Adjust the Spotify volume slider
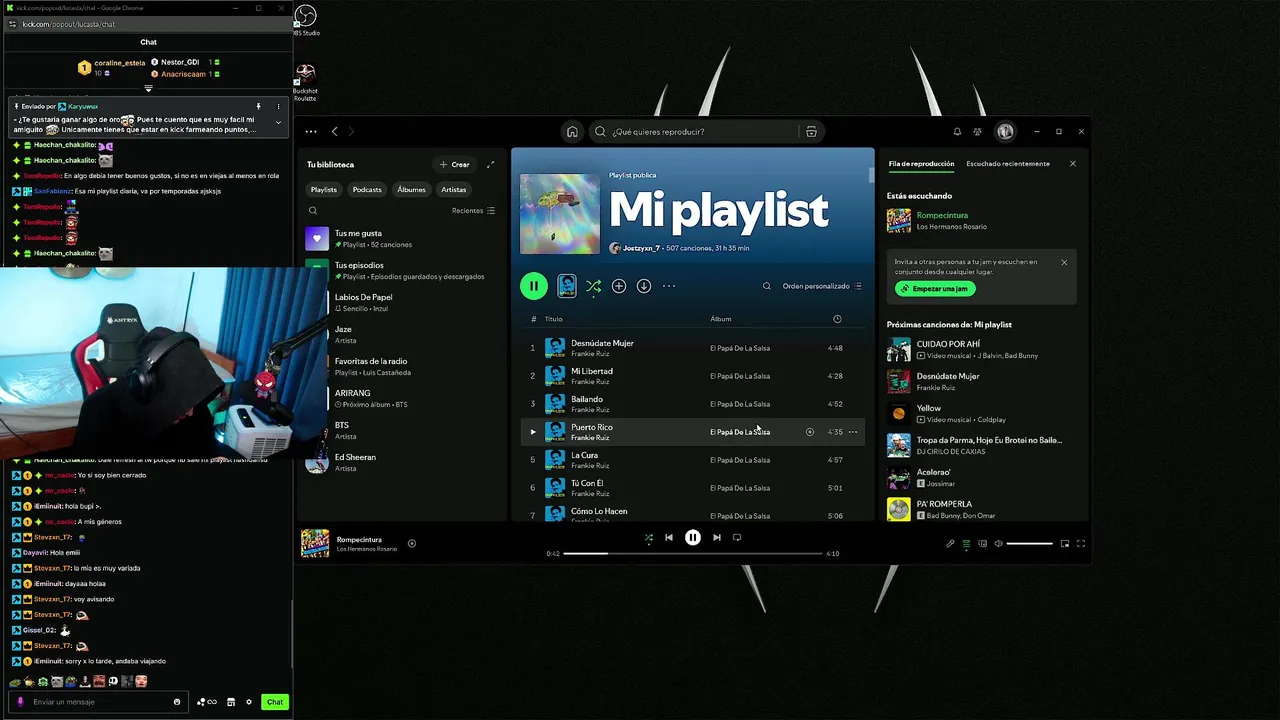Image resolution: width=1280 pixels, height=720 pixels. point(1029,544)
